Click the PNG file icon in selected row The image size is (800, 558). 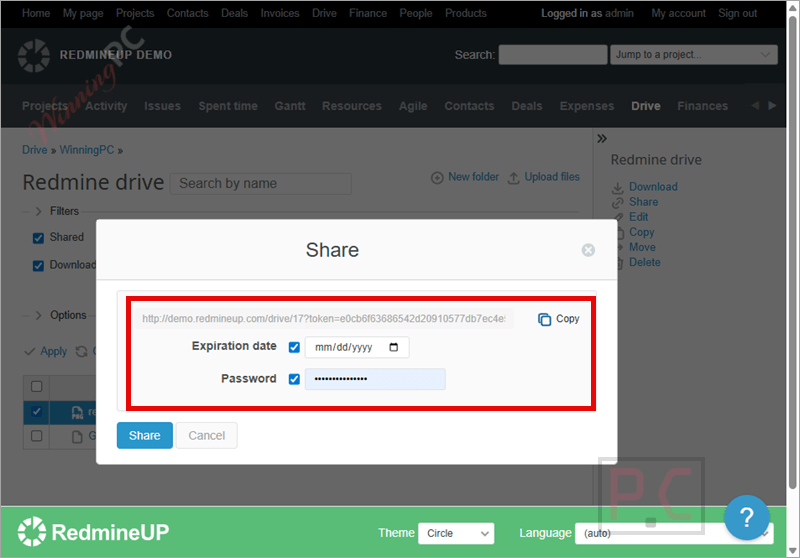[77, 413]
